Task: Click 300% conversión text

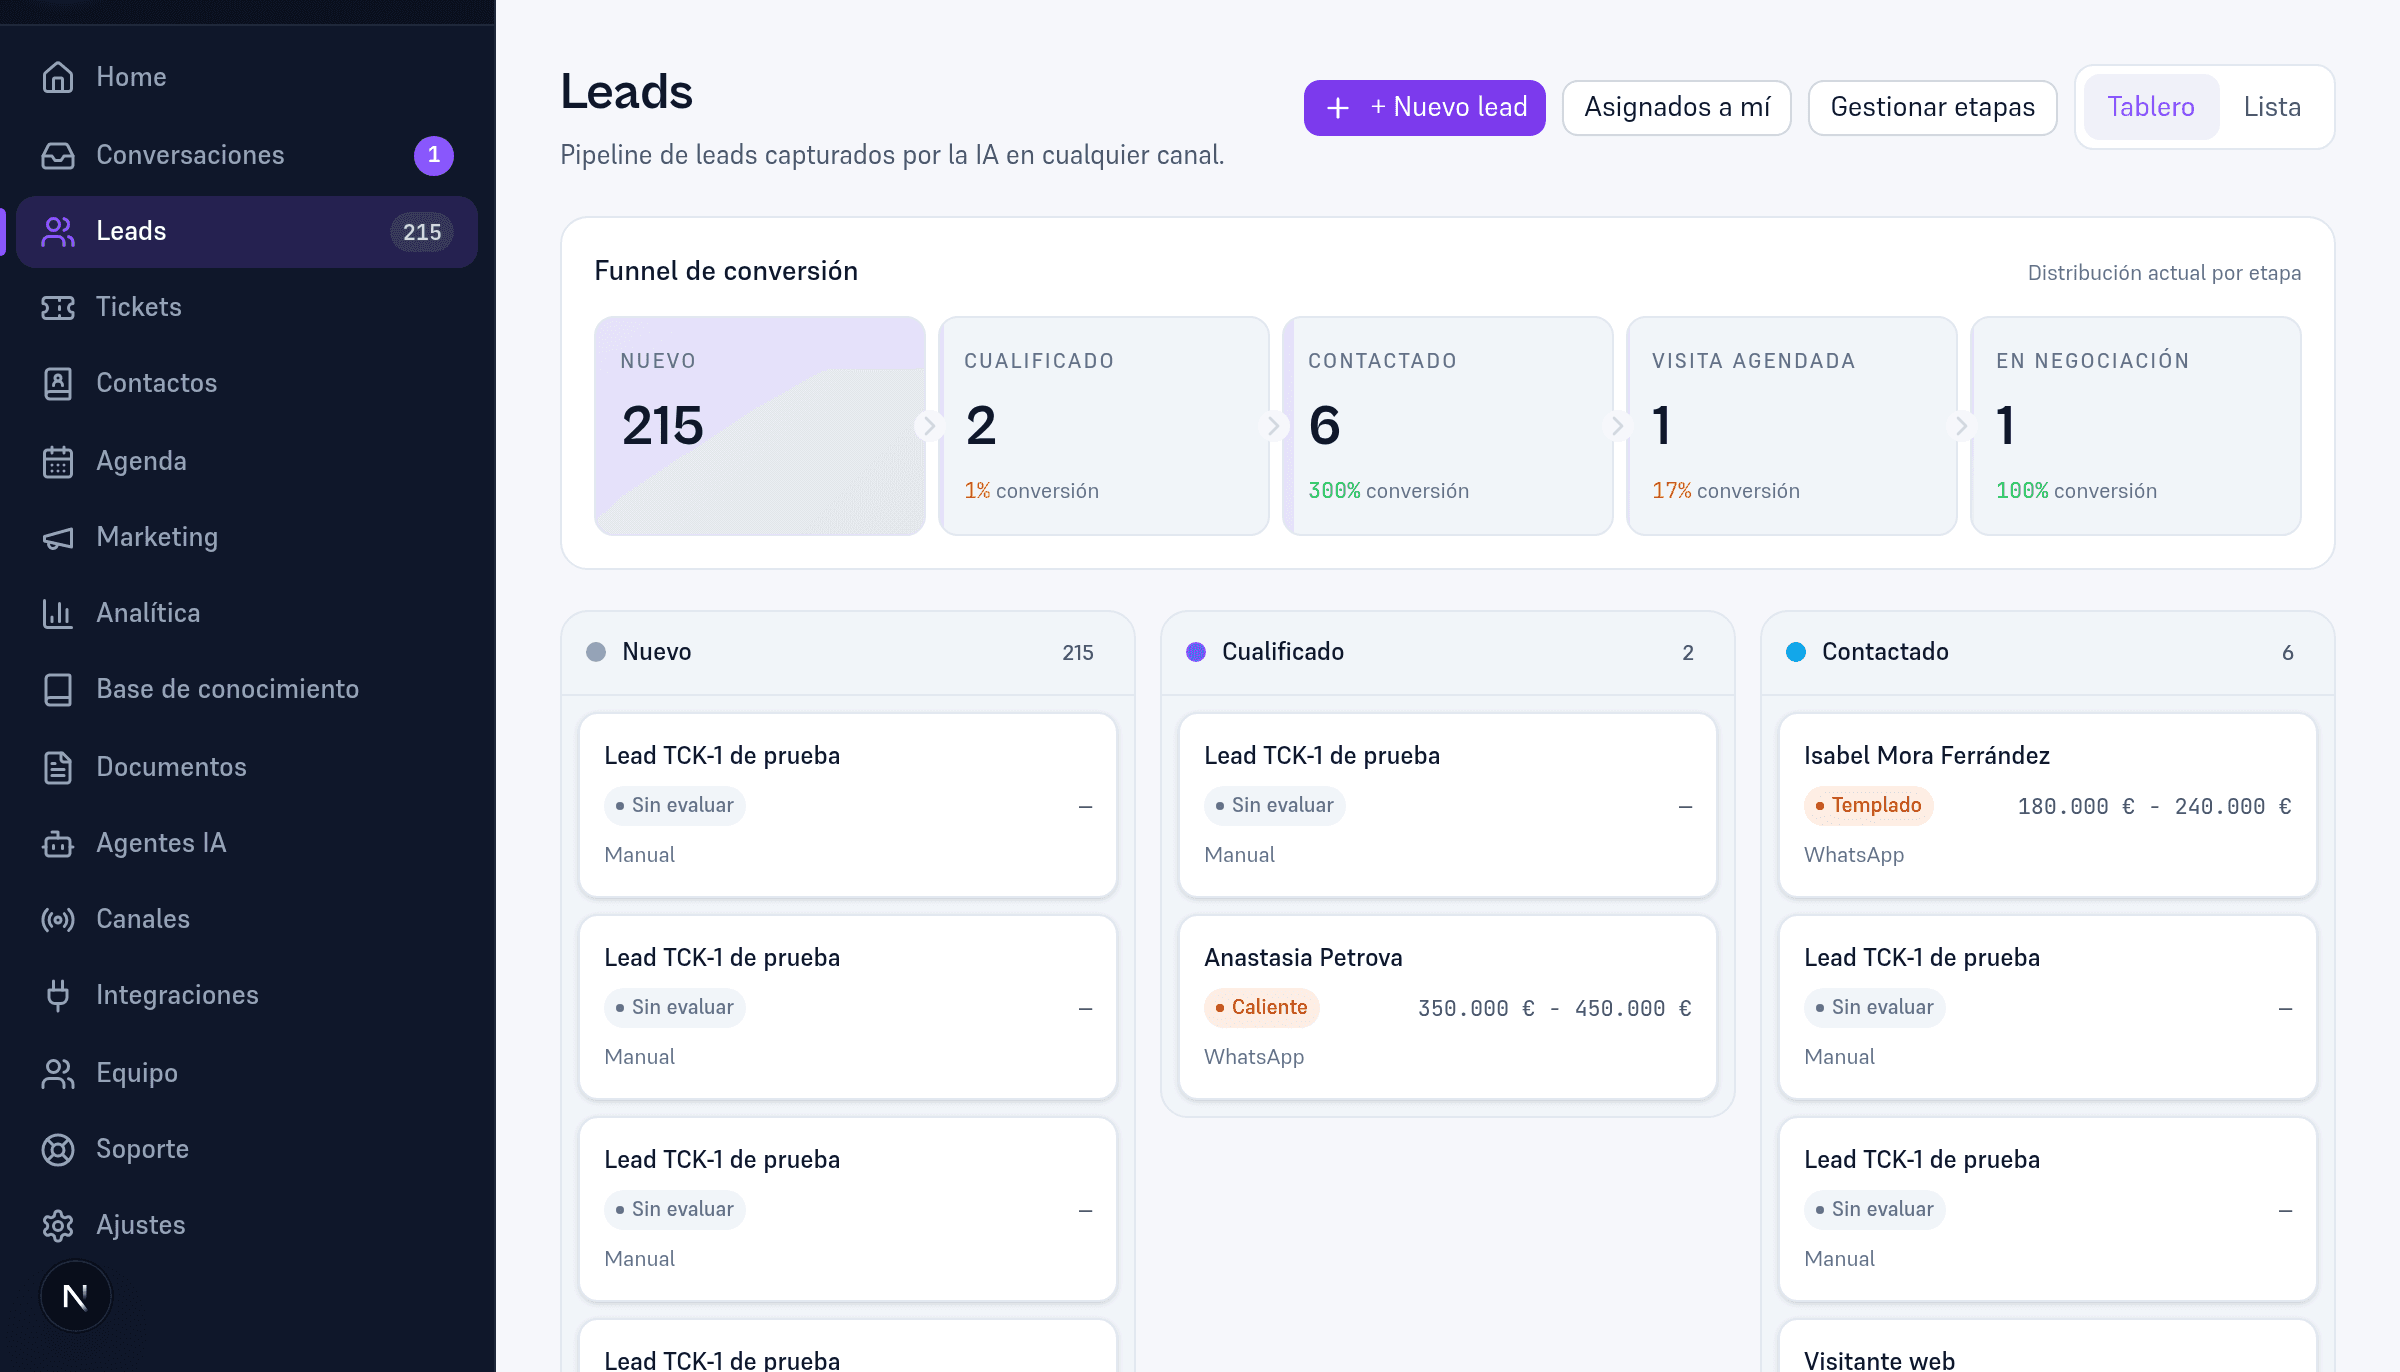Action: (x=1389, y=491)
